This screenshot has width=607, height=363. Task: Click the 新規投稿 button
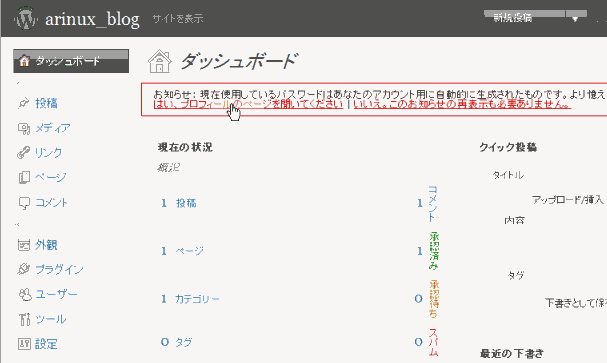click(524, 17)
